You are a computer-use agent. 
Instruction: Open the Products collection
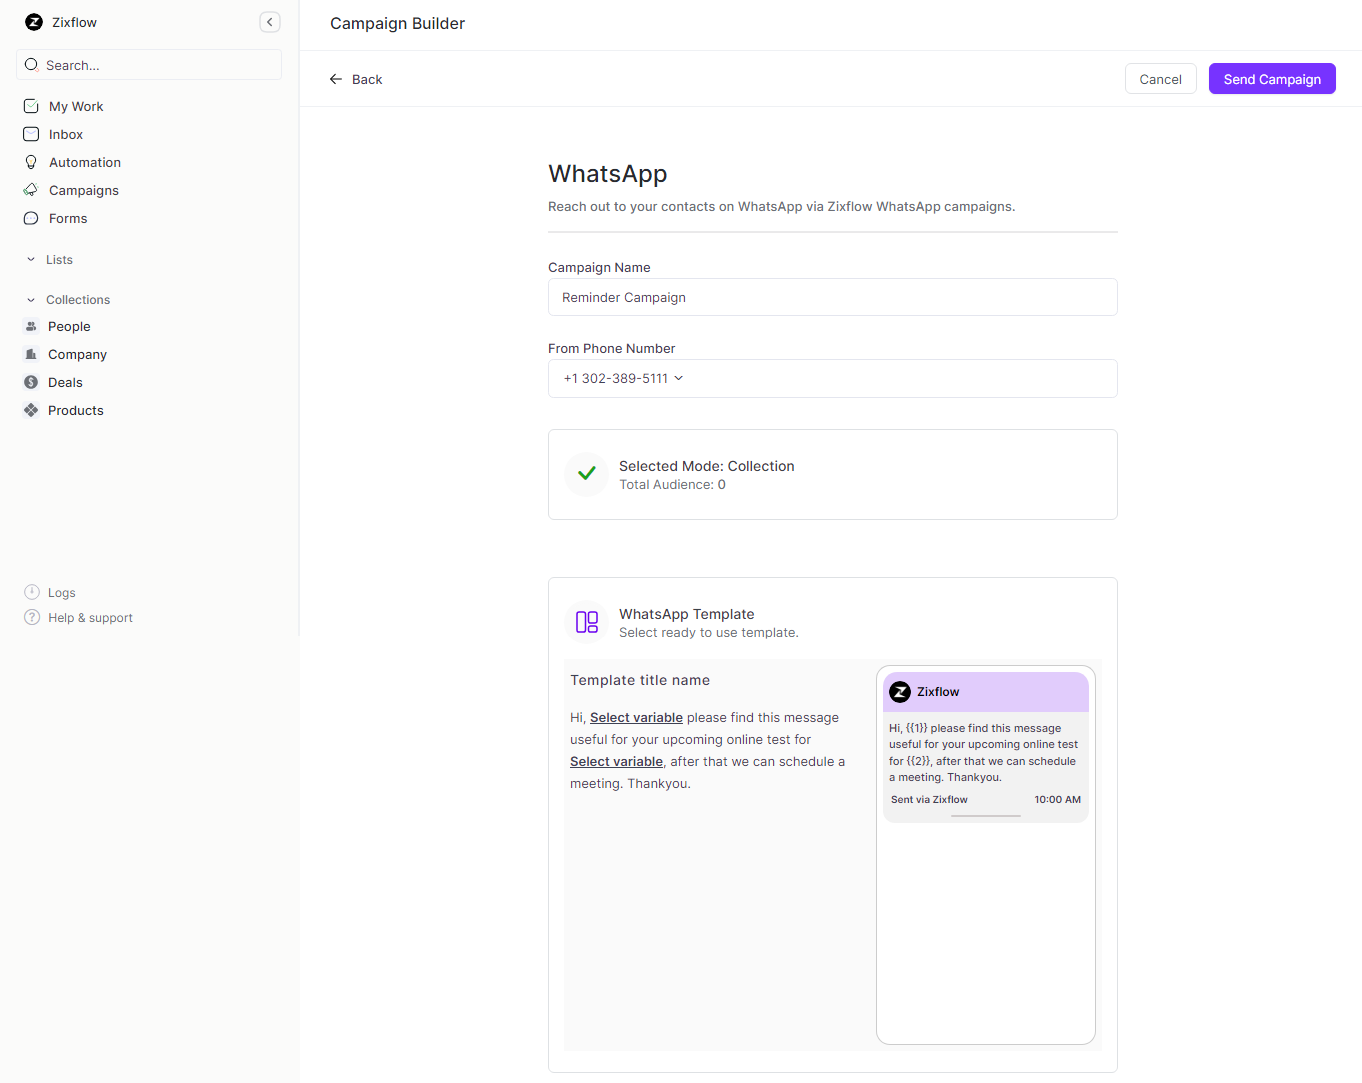click(74, 410)
